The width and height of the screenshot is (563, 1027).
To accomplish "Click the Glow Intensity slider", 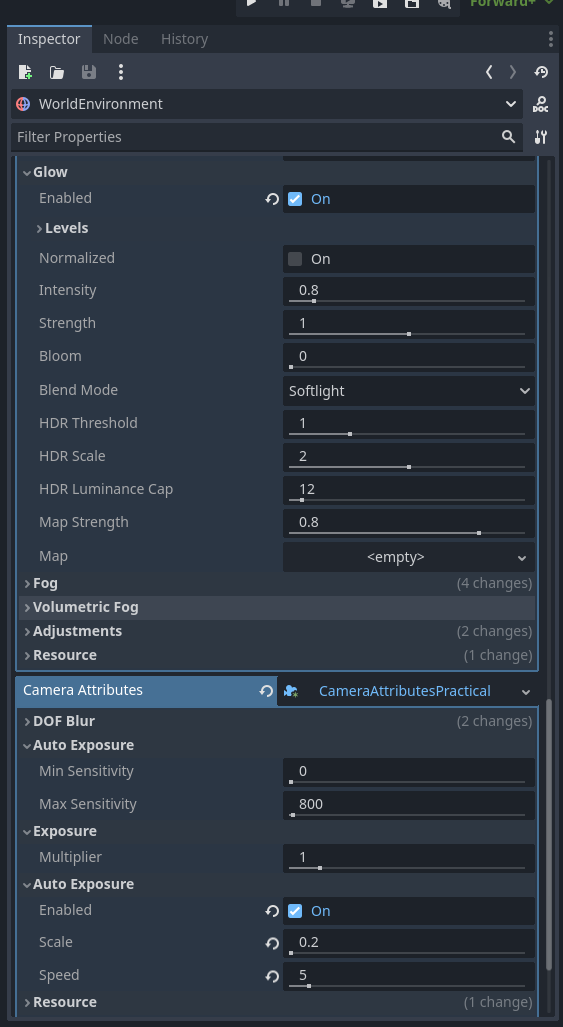I will click(x=407, y=301).
